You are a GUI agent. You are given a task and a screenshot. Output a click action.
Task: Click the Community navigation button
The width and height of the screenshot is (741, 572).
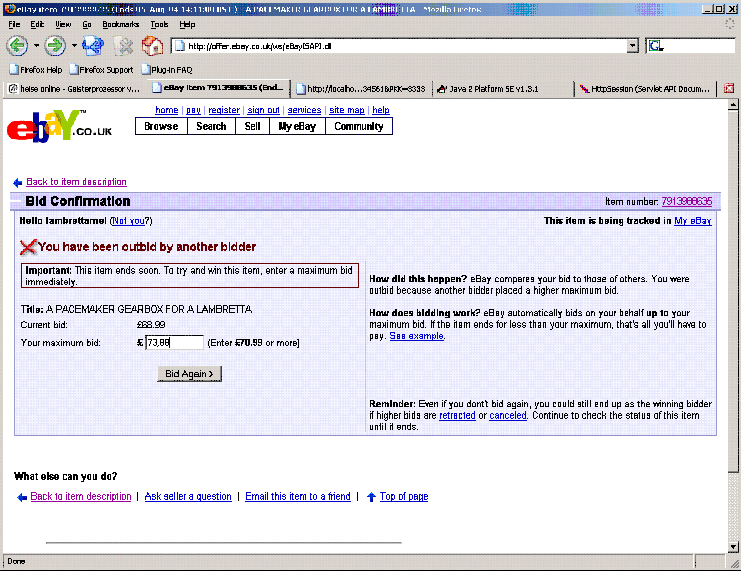pyautogui.click(x=359, y=126)
